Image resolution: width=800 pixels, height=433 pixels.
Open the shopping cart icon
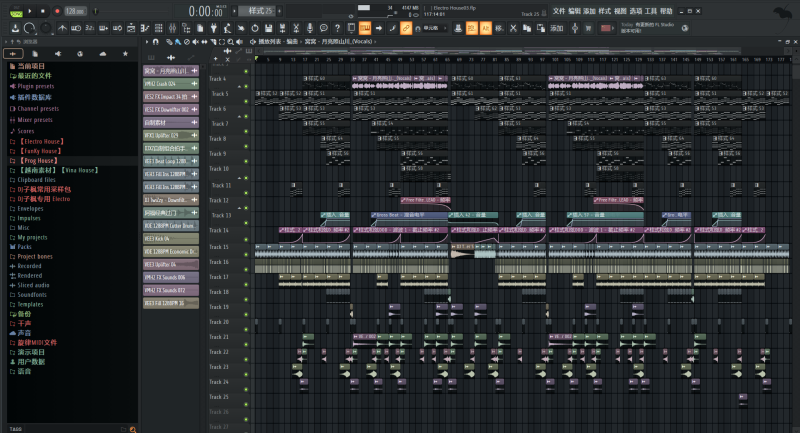[588, 28]
